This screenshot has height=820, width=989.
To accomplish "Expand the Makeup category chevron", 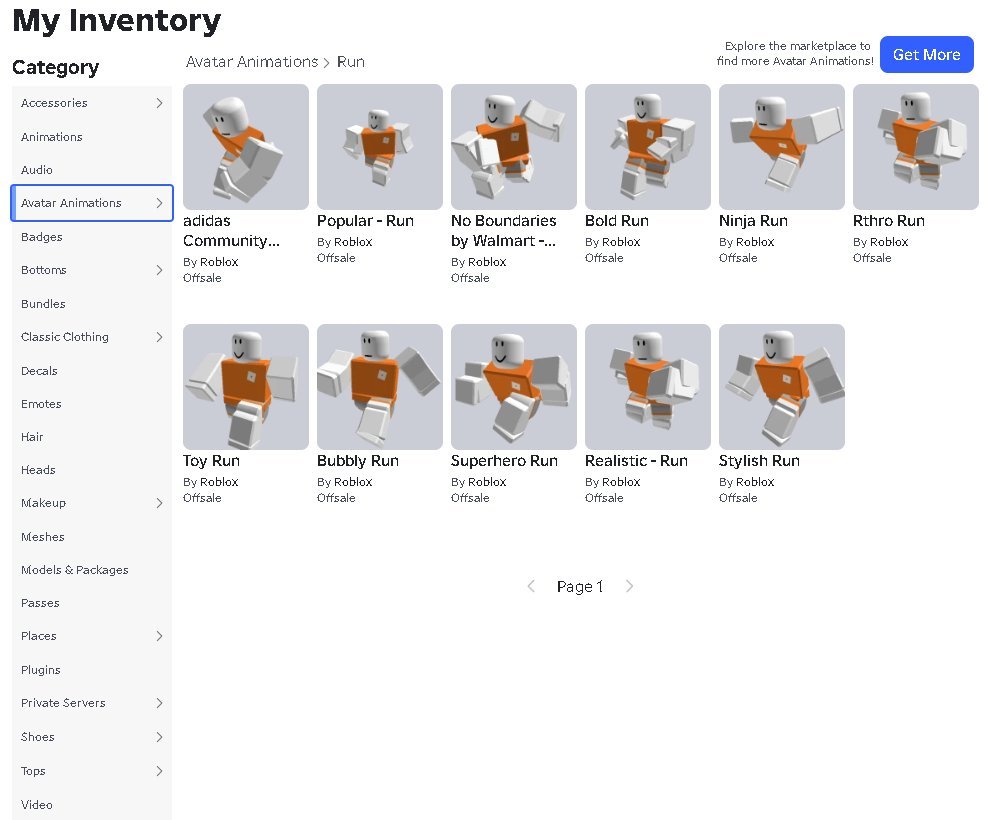I will pos(160,503).
